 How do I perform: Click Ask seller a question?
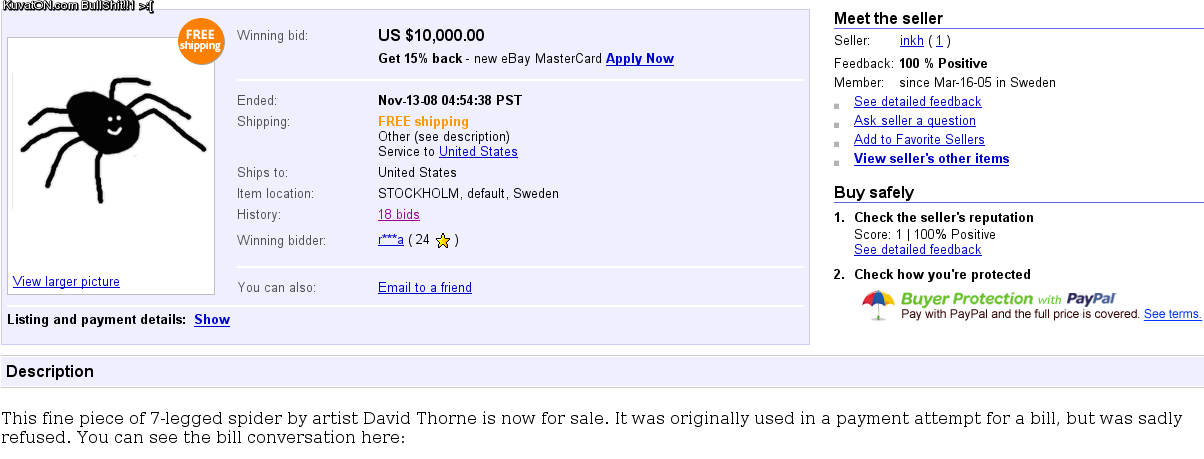[x=914, y=121]
